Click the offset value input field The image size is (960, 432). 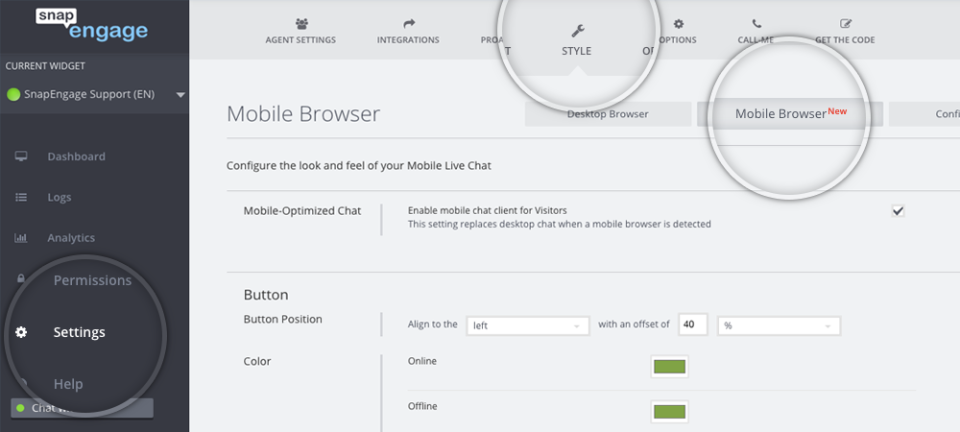(x=693, y=325)
